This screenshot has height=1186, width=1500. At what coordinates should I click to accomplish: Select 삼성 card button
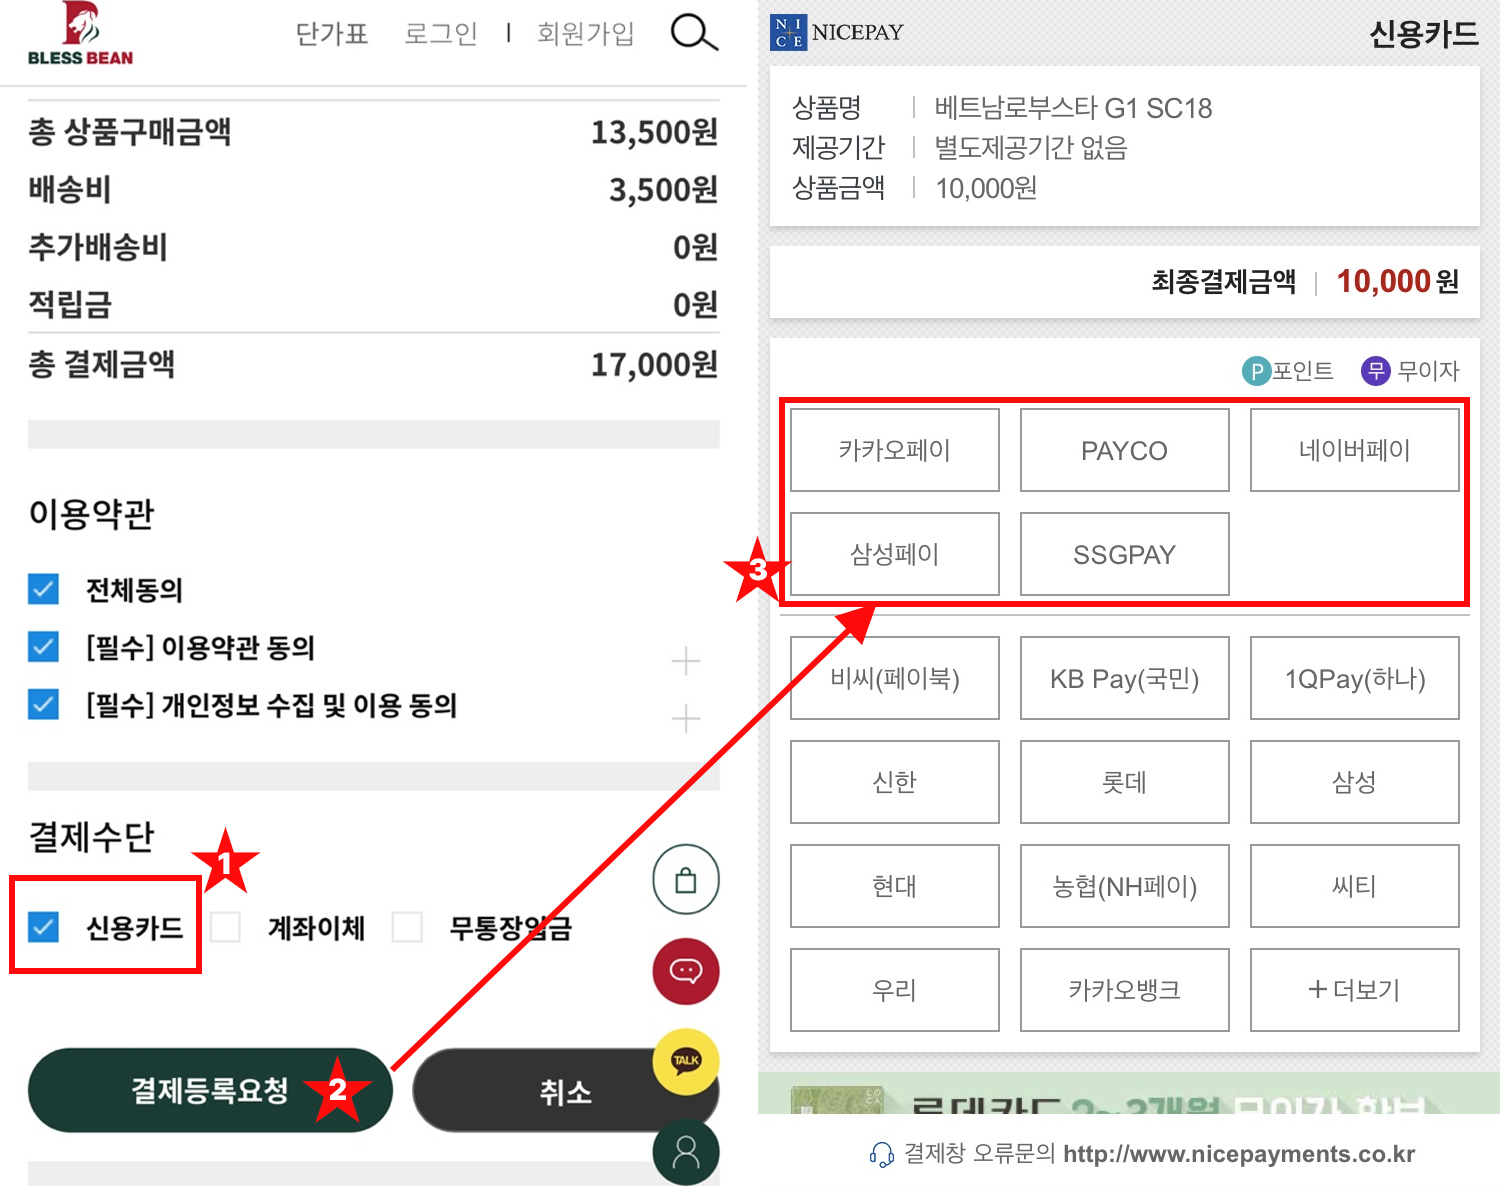1355,782
